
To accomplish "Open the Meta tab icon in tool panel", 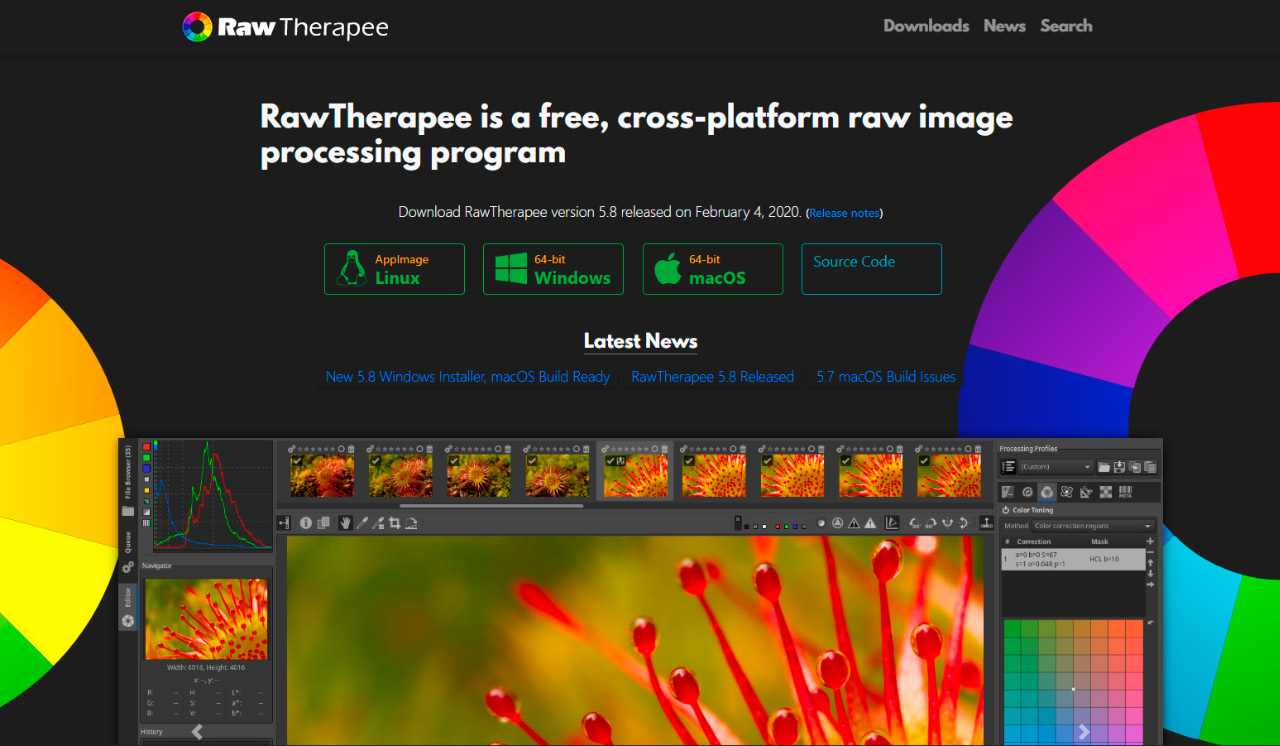I will tap(1125, 492).
